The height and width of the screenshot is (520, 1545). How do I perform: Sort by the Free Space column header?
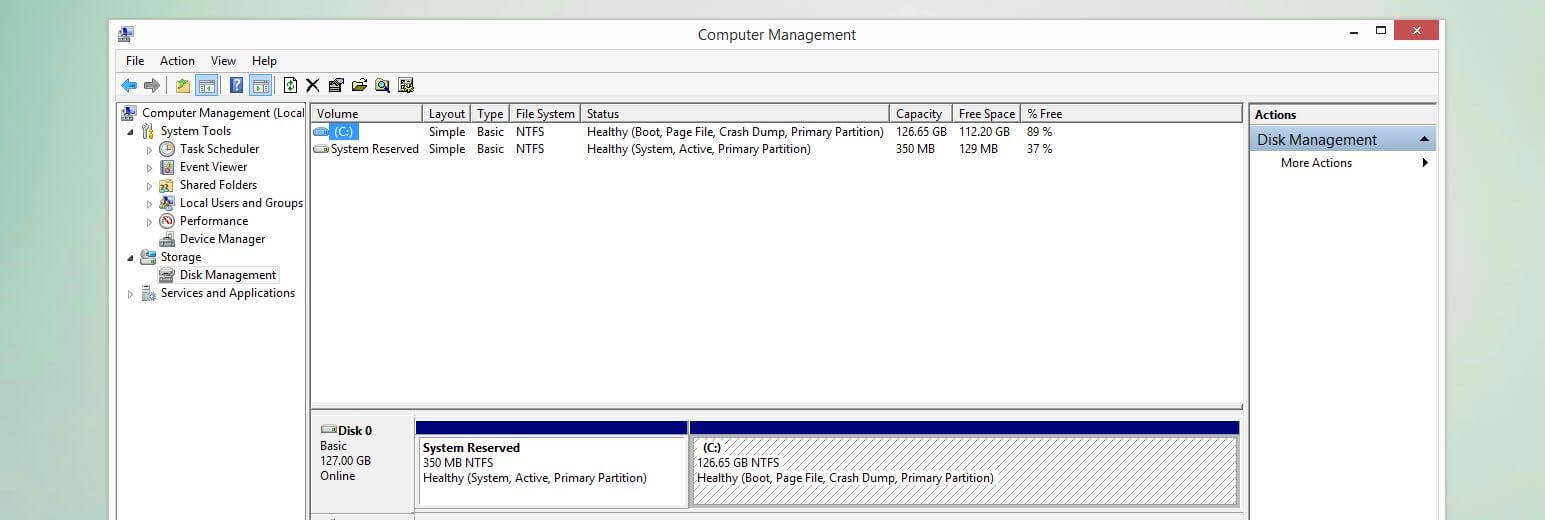[987, 114]
